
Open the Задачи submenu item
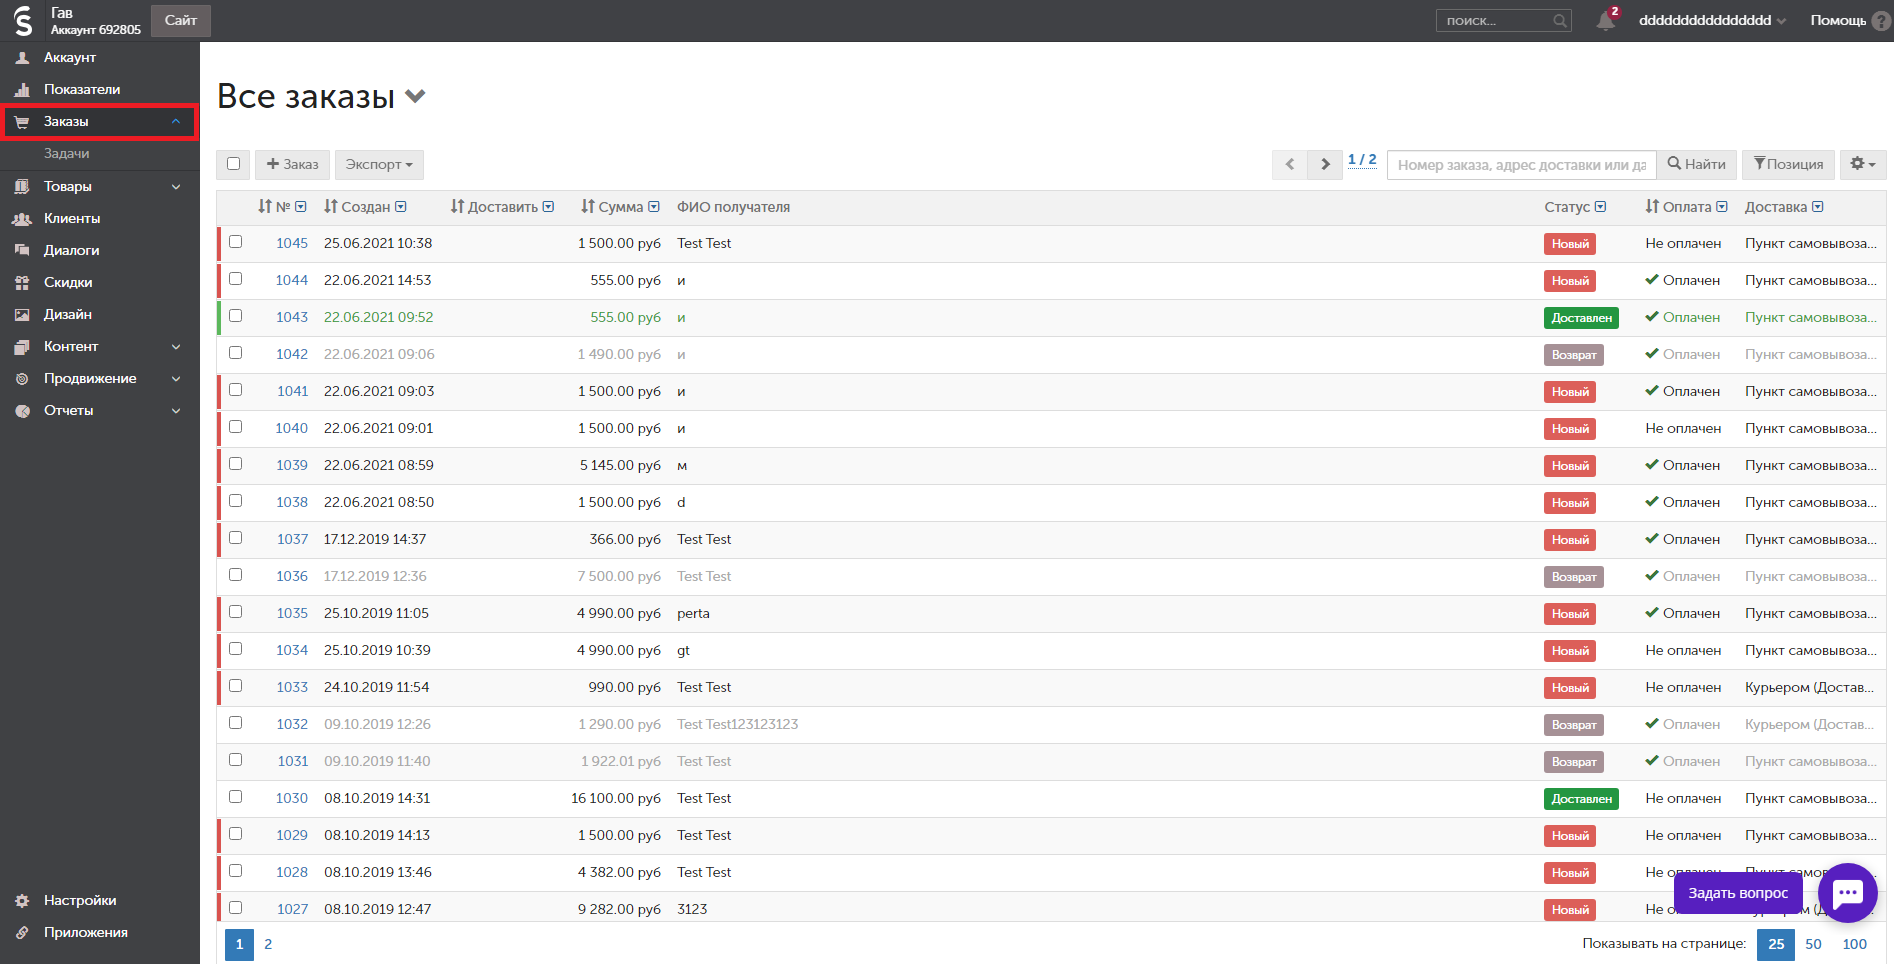tap(67, 154)
